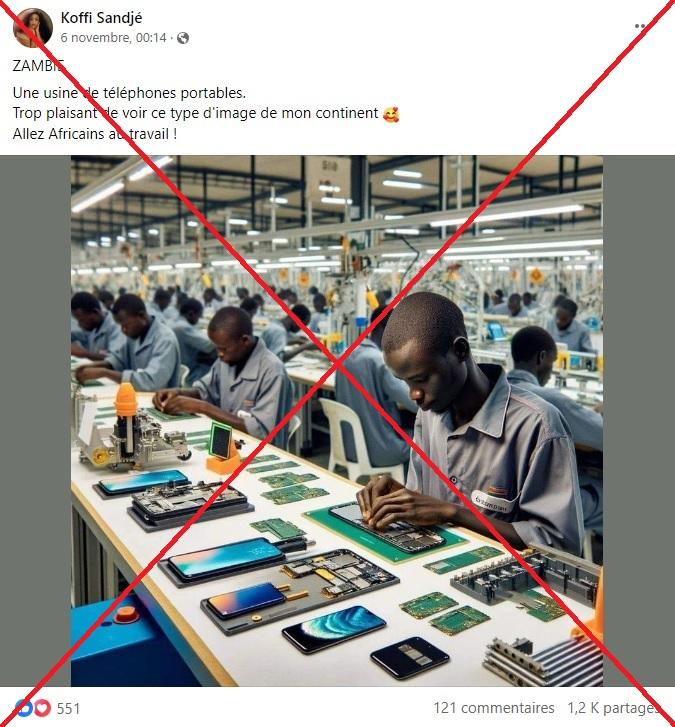Click the 'Trop plaisant de voir' sentence
Screen dimensions: 675x727
point(195,114)
